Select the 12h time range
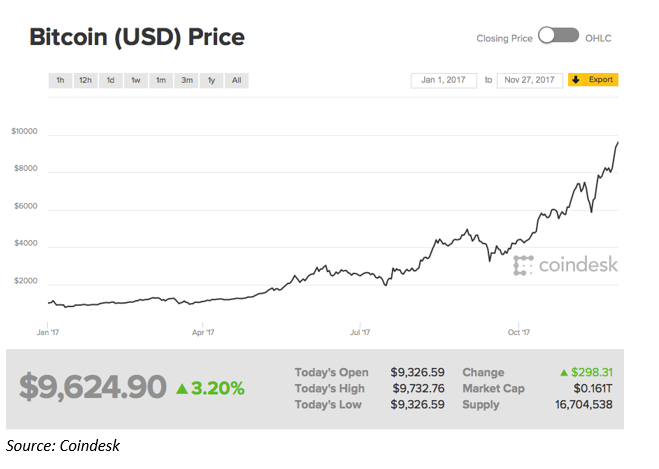Viewport: 659px width, 469px height. pyautogui.click(x=85, y=80)
